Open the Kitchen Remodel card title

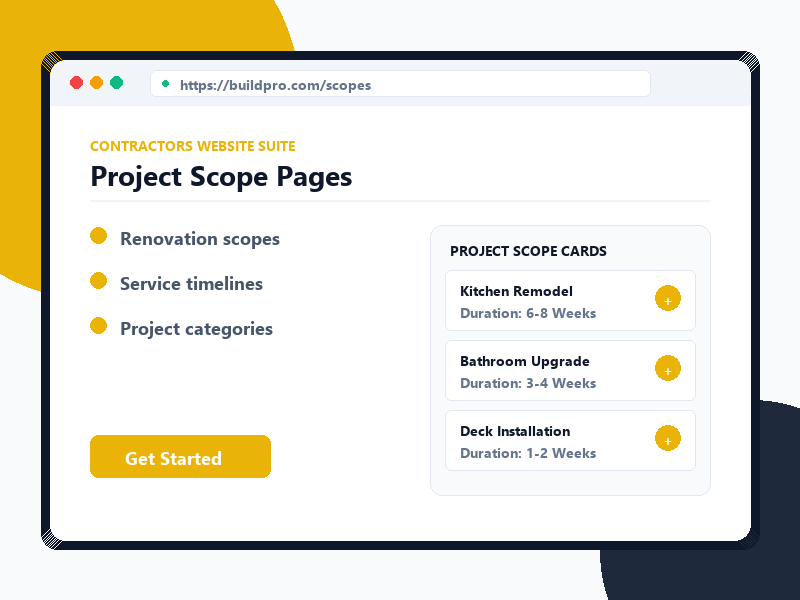click(x=516, y=291)
